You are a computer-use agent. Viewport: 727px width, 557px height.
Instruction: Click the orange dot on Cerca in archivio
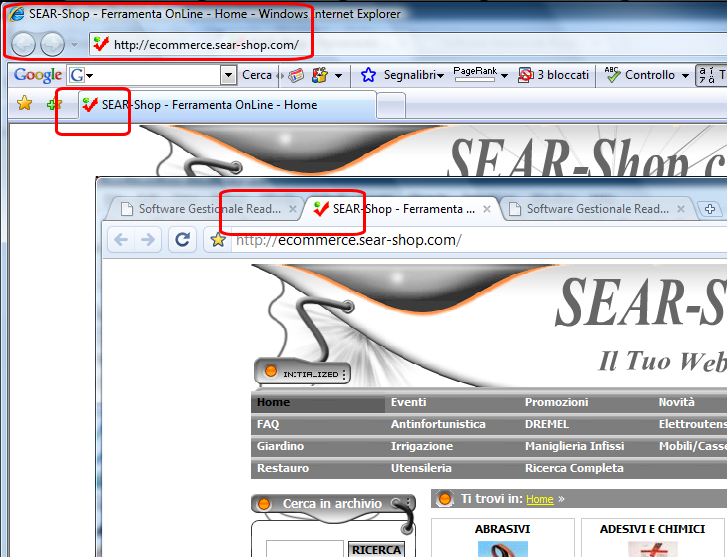click(x=264, y=504)
